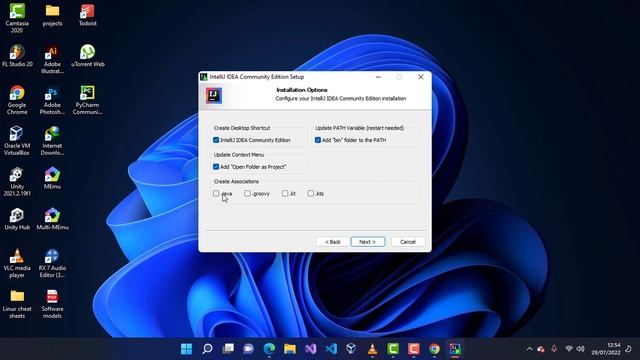Open the volume tray icon
640x360 pixels.
[x=580, y=349]
